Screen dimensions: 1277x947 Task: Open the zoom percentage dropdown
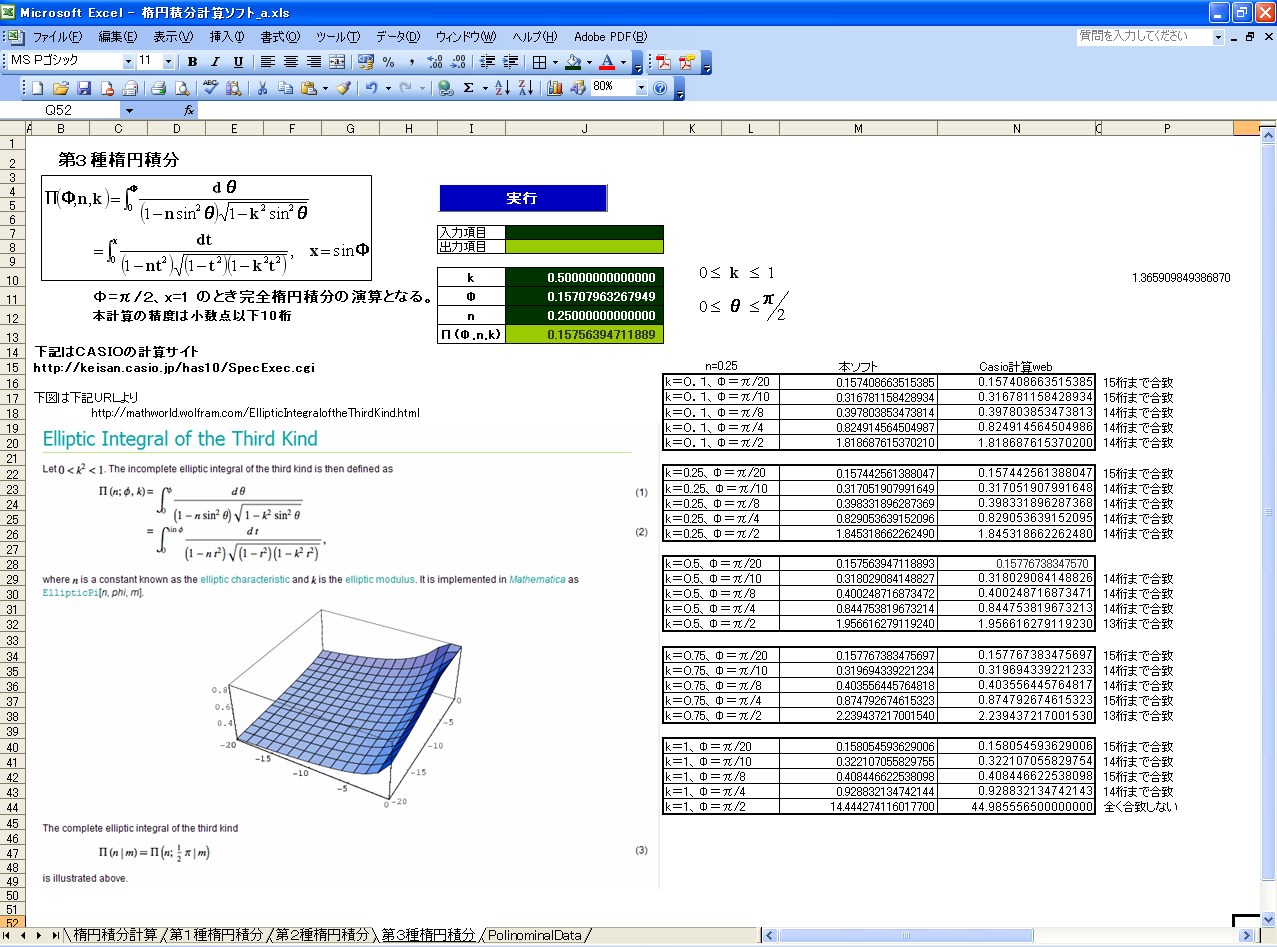(x=641, y=88)
